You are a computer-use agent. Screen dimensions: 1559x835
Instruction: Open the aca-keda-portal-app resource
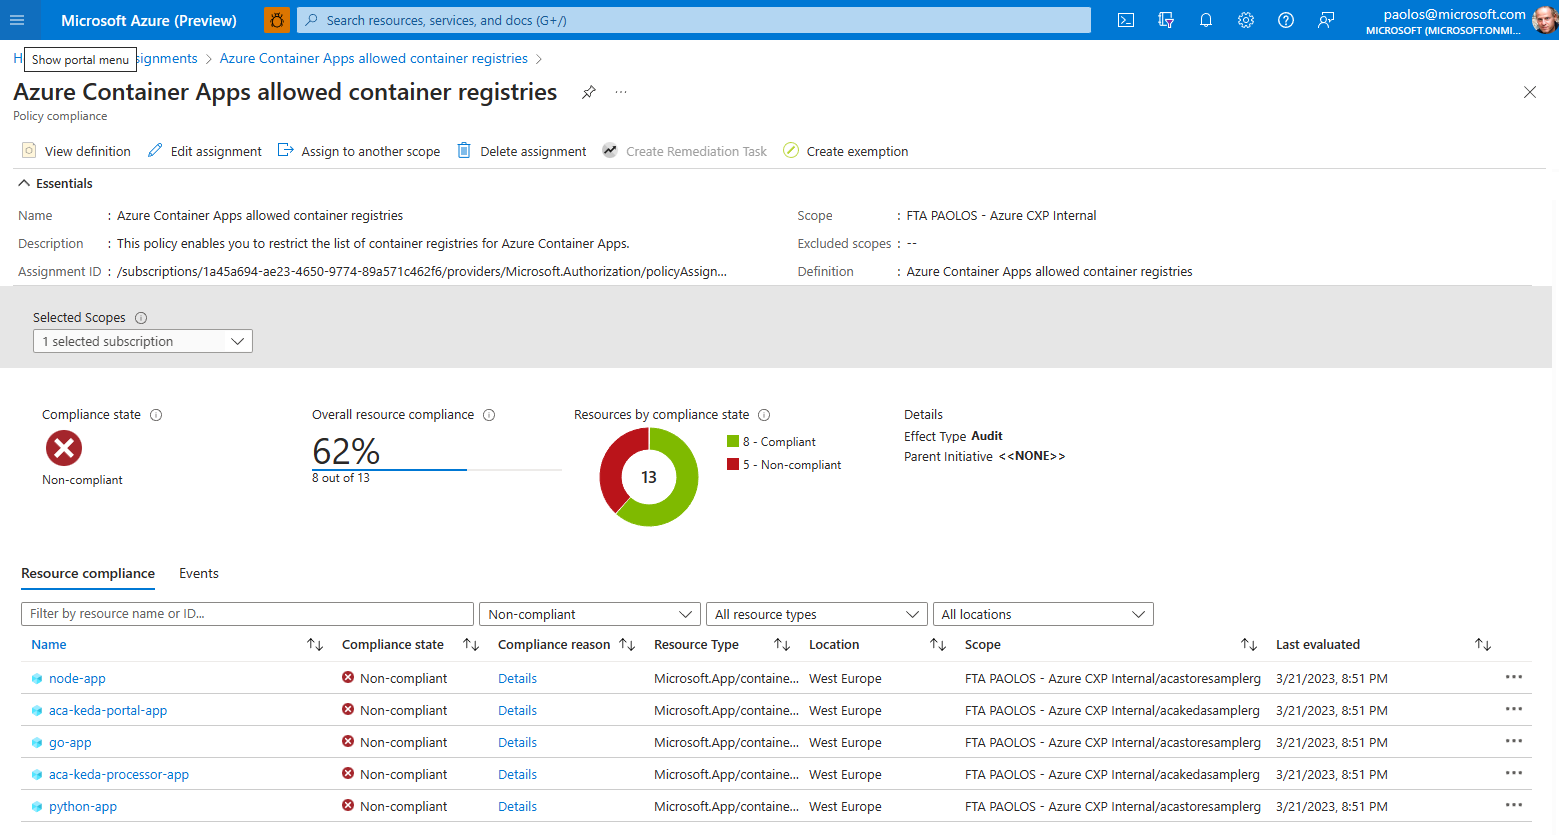[108, 710]
